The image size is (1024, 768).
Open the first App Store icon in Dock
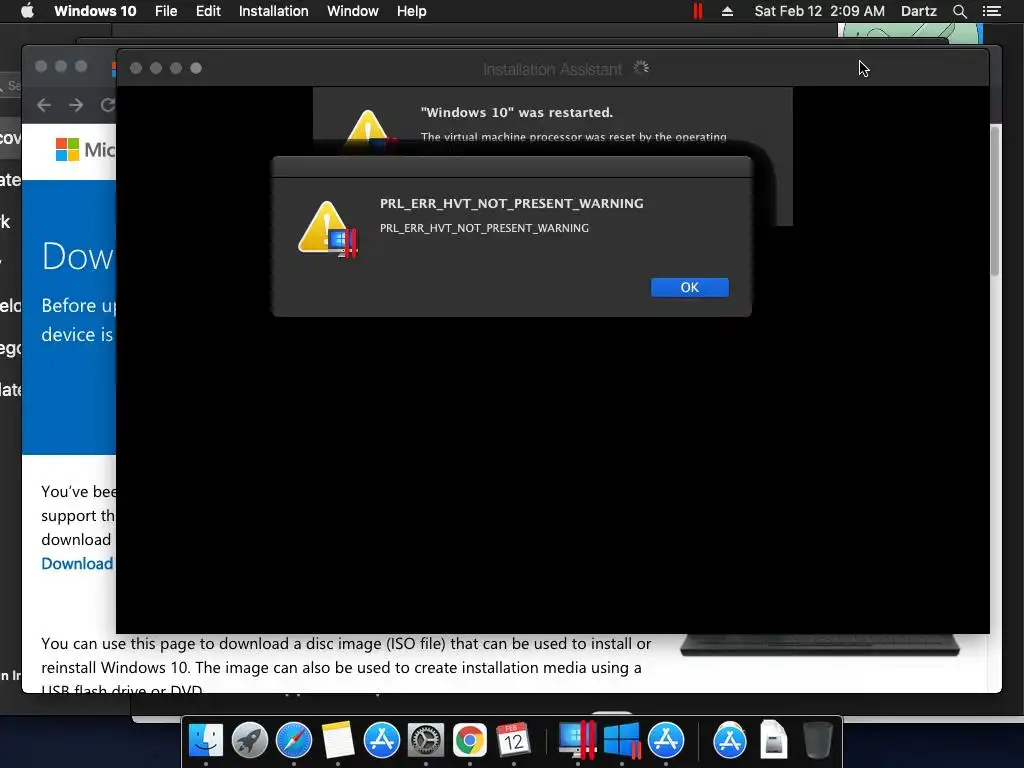381,741
